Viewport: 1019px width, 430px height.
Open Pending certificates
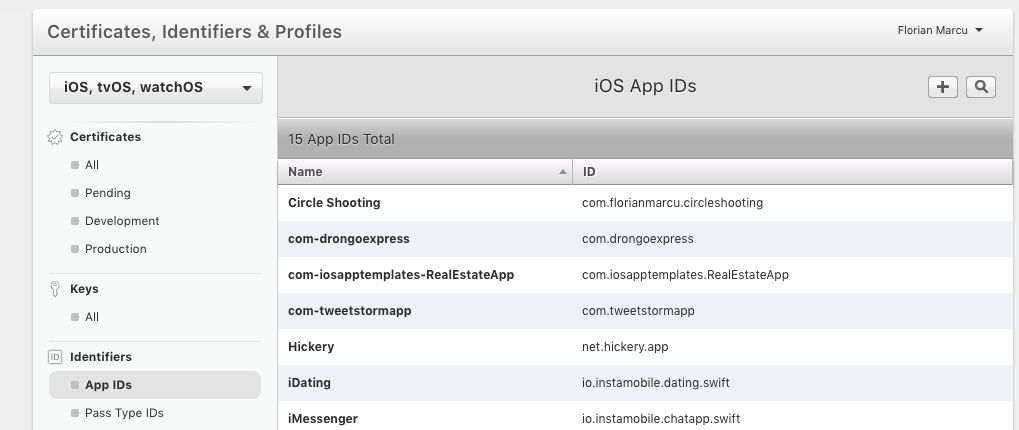click(x=107, y=193)
